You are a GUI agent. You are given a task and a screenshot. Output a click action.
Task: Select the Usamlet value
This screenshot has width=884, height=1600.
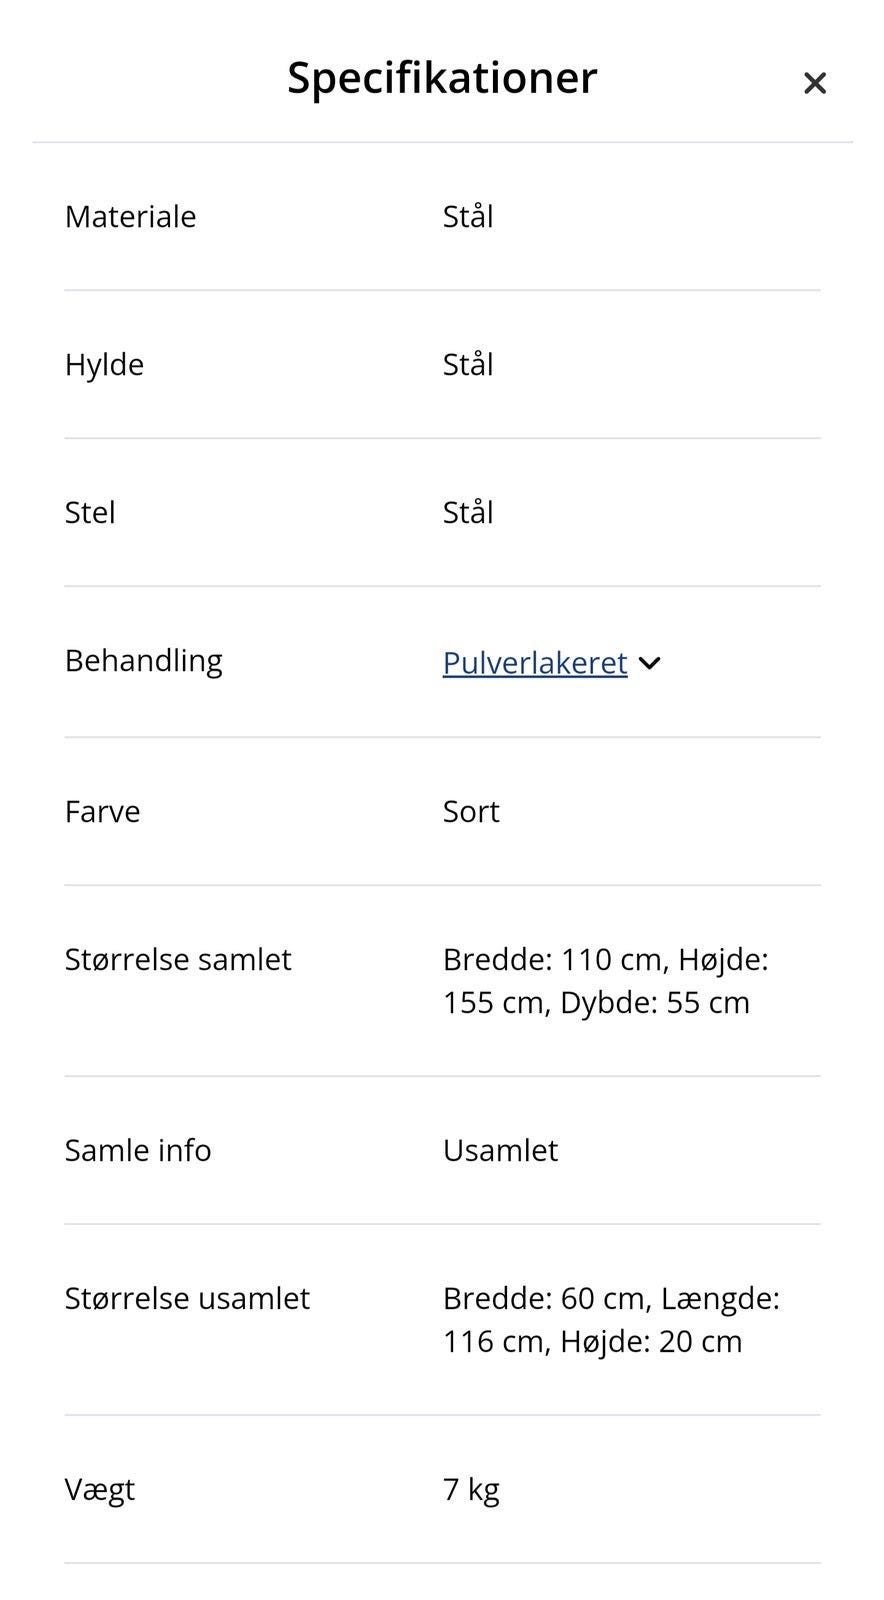(x=500, y=1150)
